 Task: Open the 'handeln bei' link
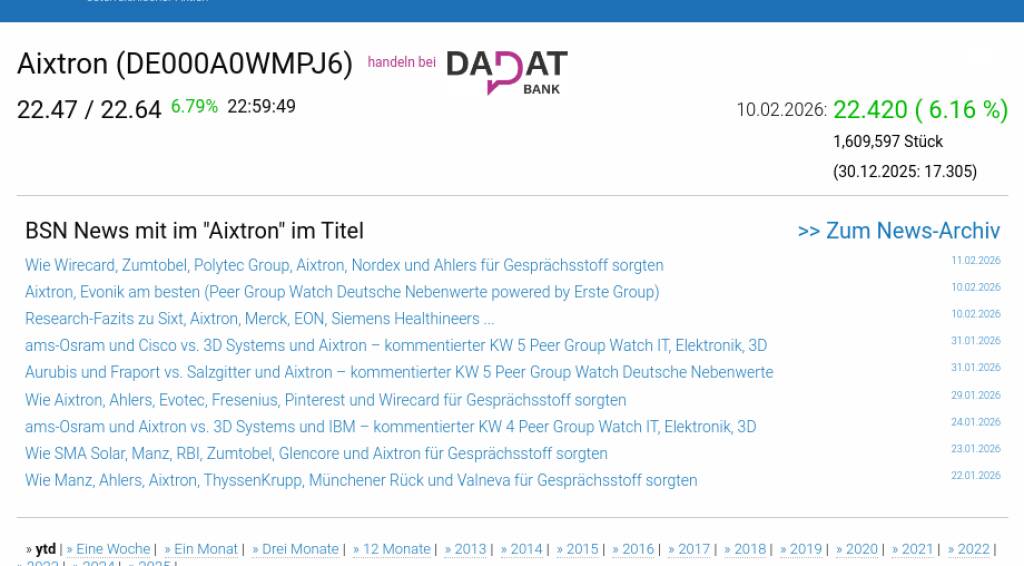[x=401, y=62]
